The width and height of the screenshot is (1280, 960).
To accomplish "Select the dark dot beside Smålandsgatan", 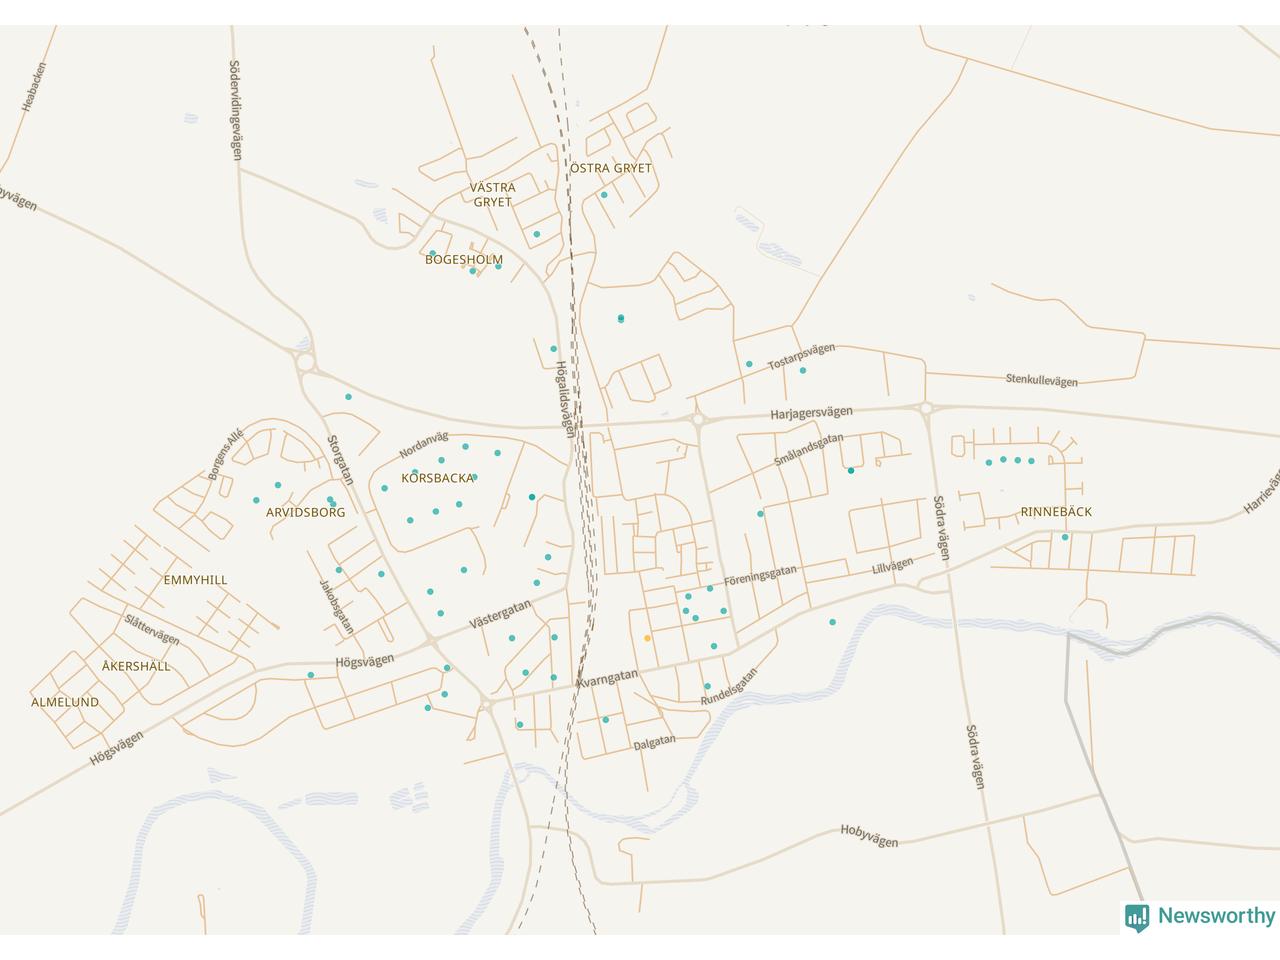I will (851, 470).
